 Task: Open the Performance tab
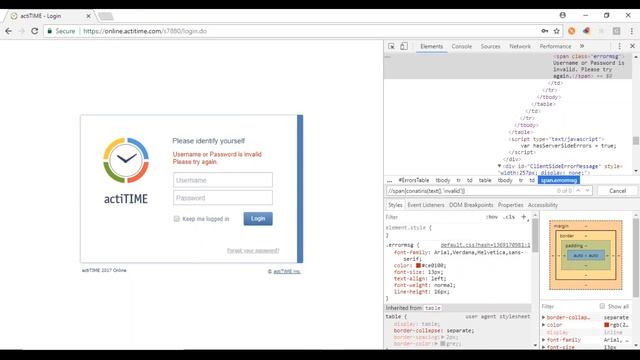[x=555, y=46]
